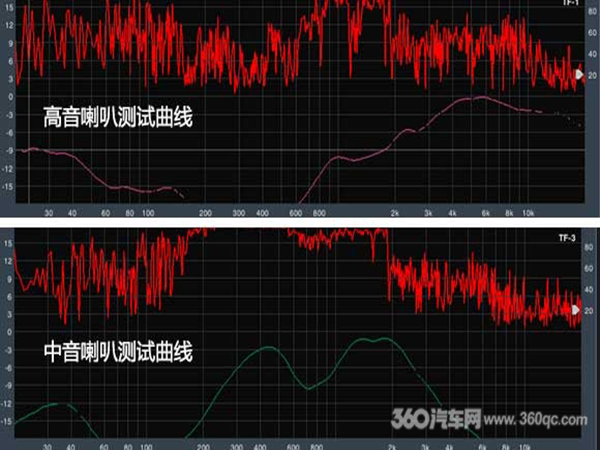Select the TF-1 trace label
This screenshot has width=600, height=450.
tap(570, 4)
